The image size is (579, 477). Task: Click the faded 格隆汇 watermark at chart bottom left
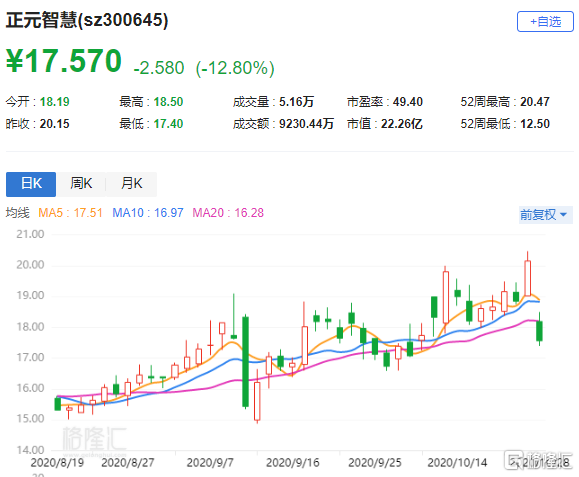(94, 439)
